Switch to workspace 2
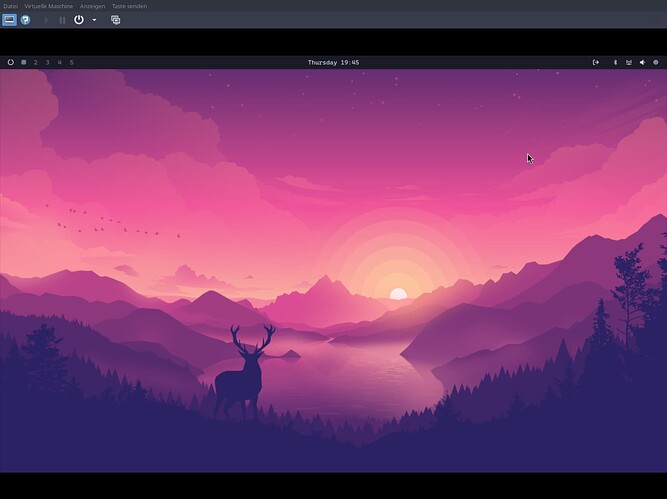 point(36,62)
